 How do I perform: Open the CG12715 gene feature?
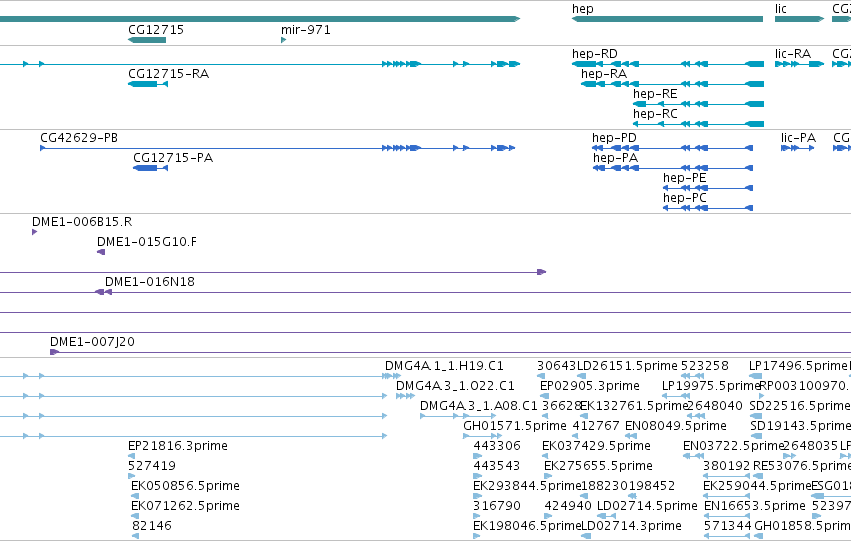click(147, 40)
